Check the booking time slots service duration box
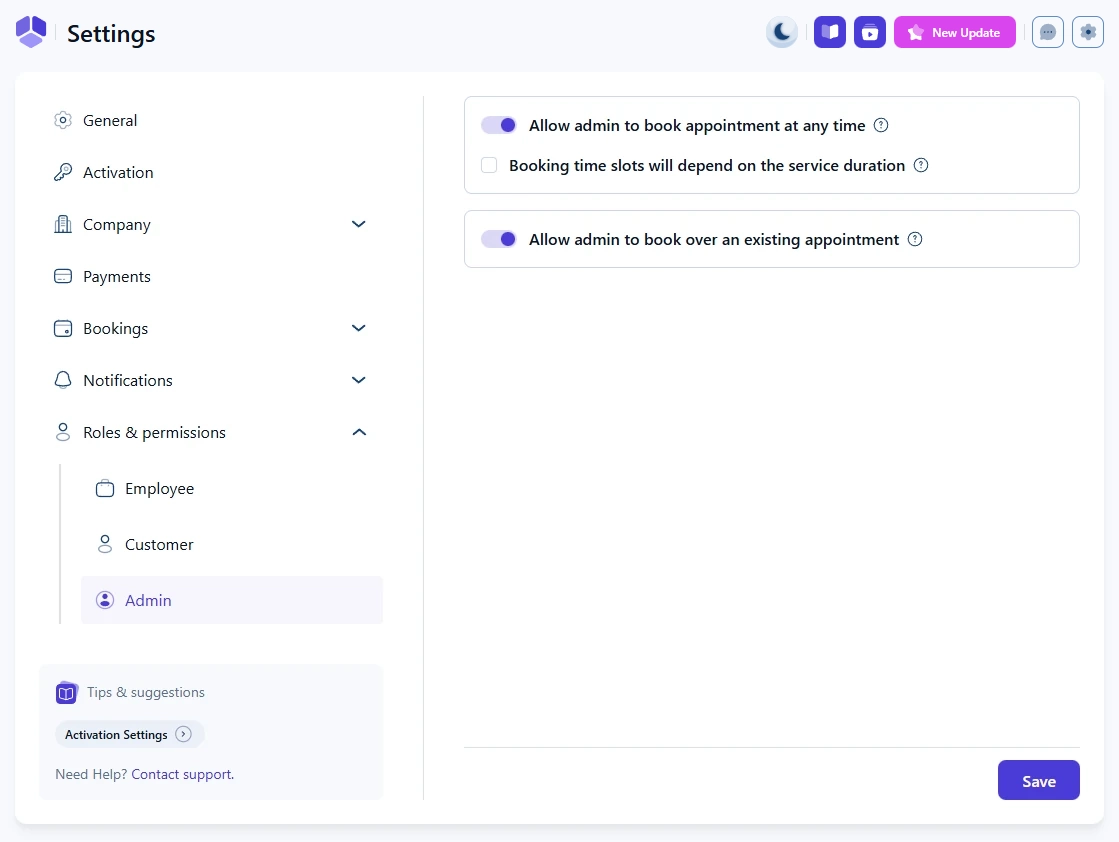 pyautogui.click(x=489, y=165)
